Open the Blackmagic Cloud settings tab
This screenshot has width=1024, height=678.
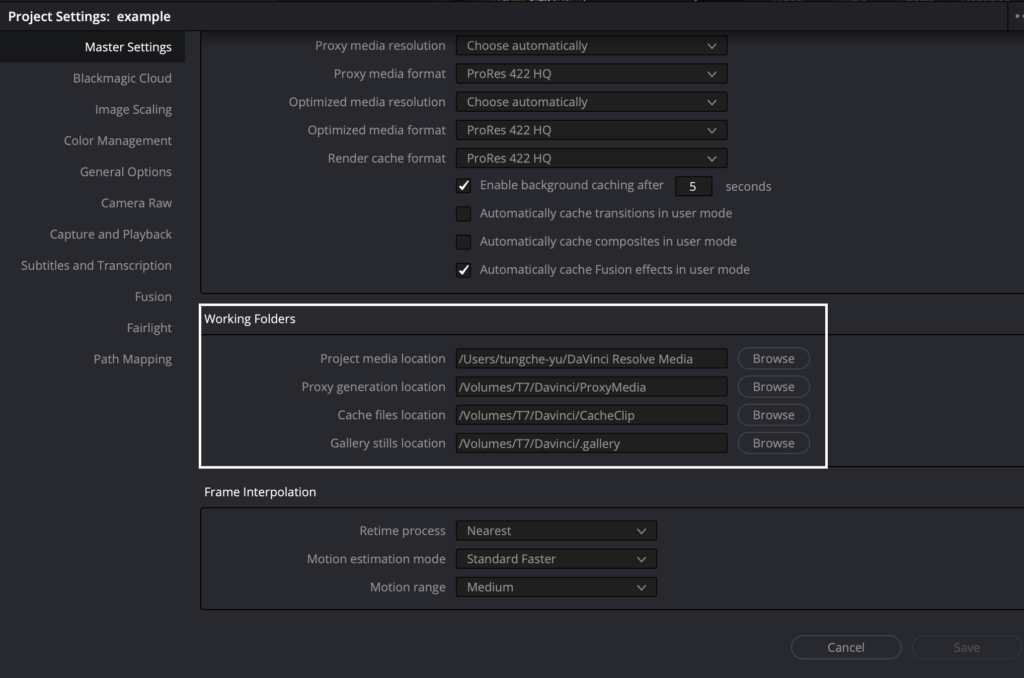click(x=122, y=78)
